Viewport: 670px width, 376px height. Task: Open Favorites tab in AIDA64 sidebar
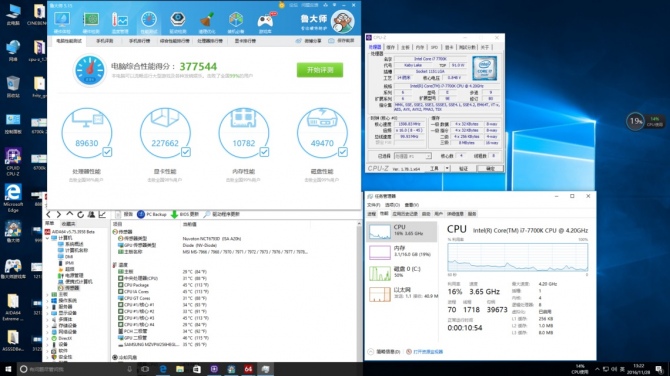(68, 224)
